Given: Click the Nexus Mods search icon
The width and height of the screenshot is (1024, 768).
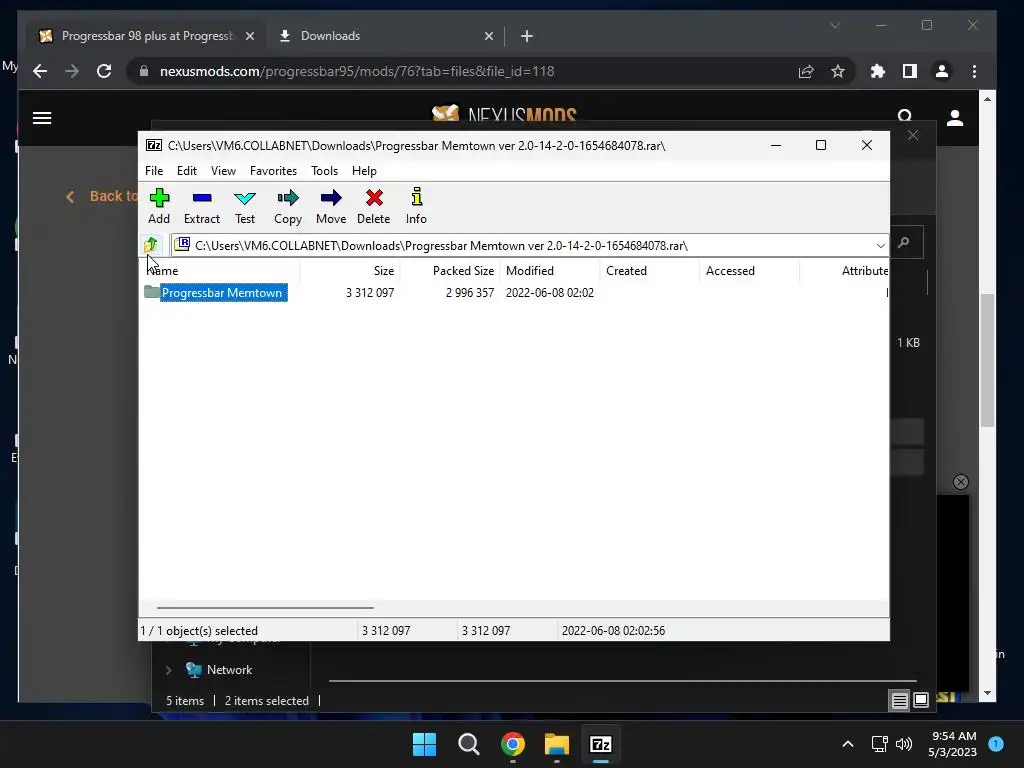Looking at the screenshot, I should [904, 116].
